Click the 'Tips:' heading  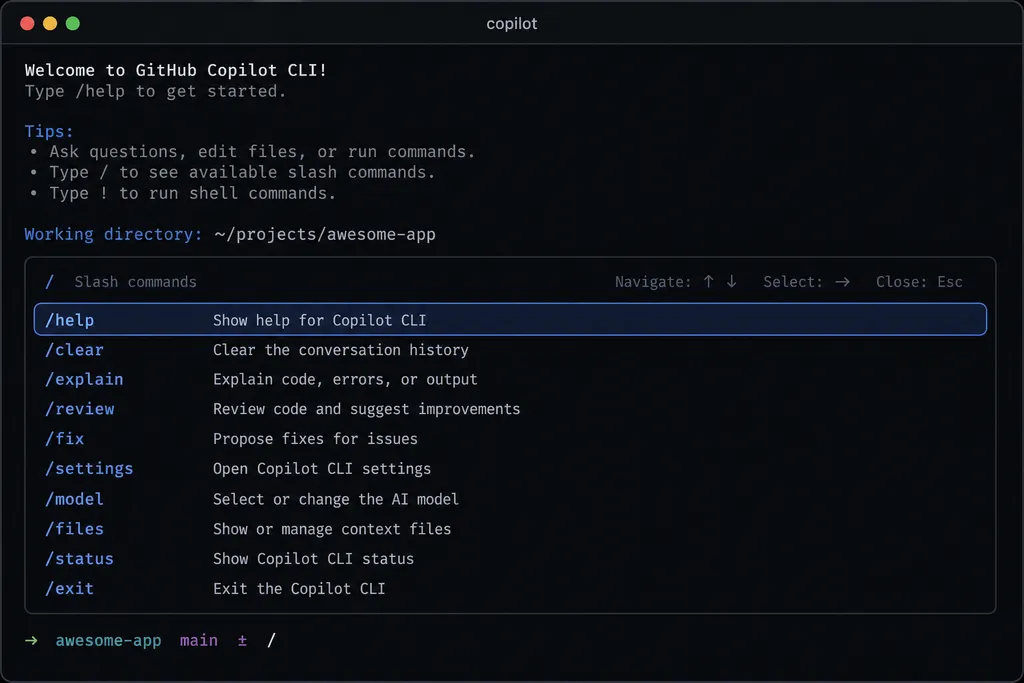tap(49, 131)
